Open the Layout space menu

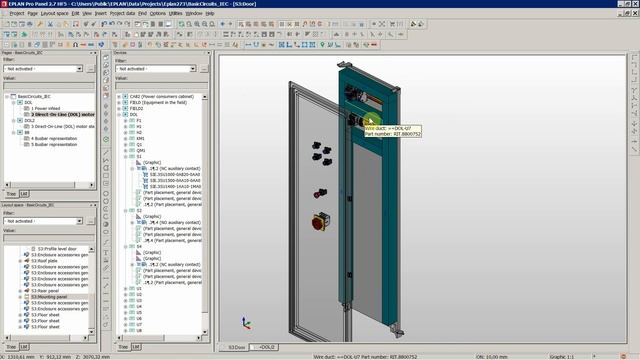click(x=55, y=13)
